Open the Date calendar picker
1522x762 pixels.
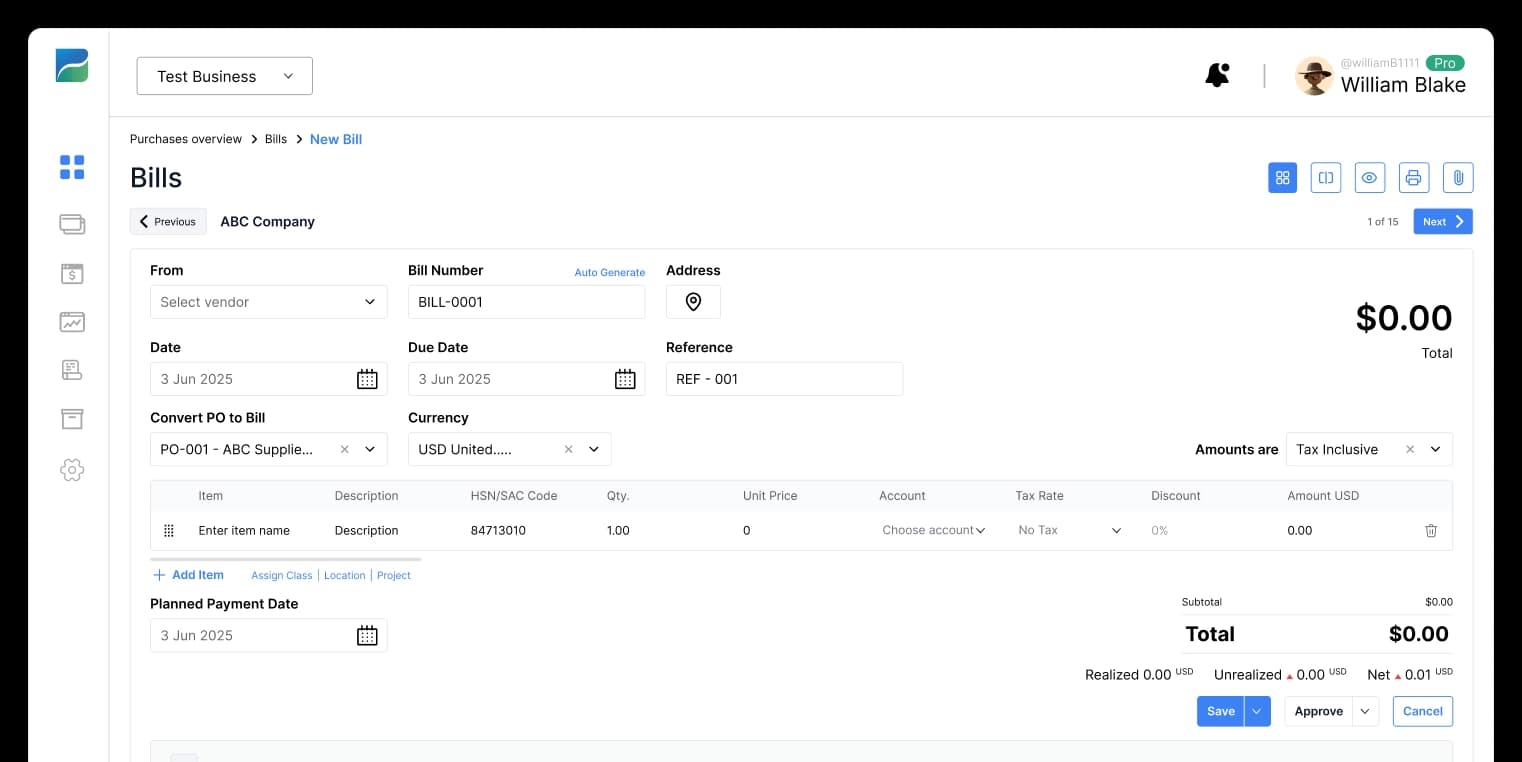point(367,378)
